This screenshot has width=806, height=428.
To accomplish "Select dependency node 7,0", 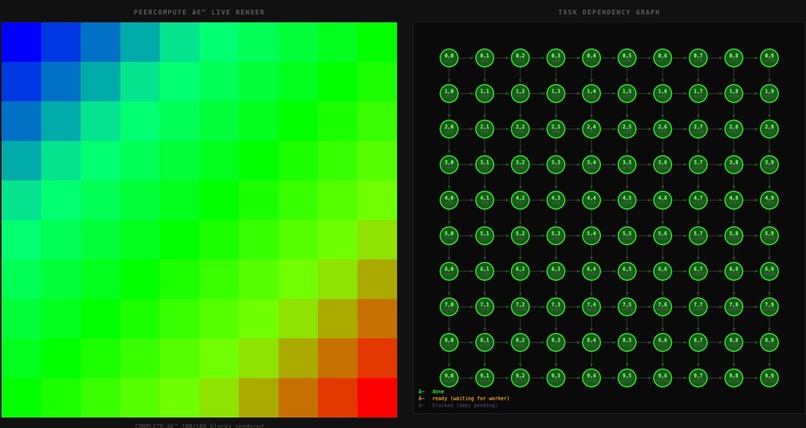I will [449, 307].
